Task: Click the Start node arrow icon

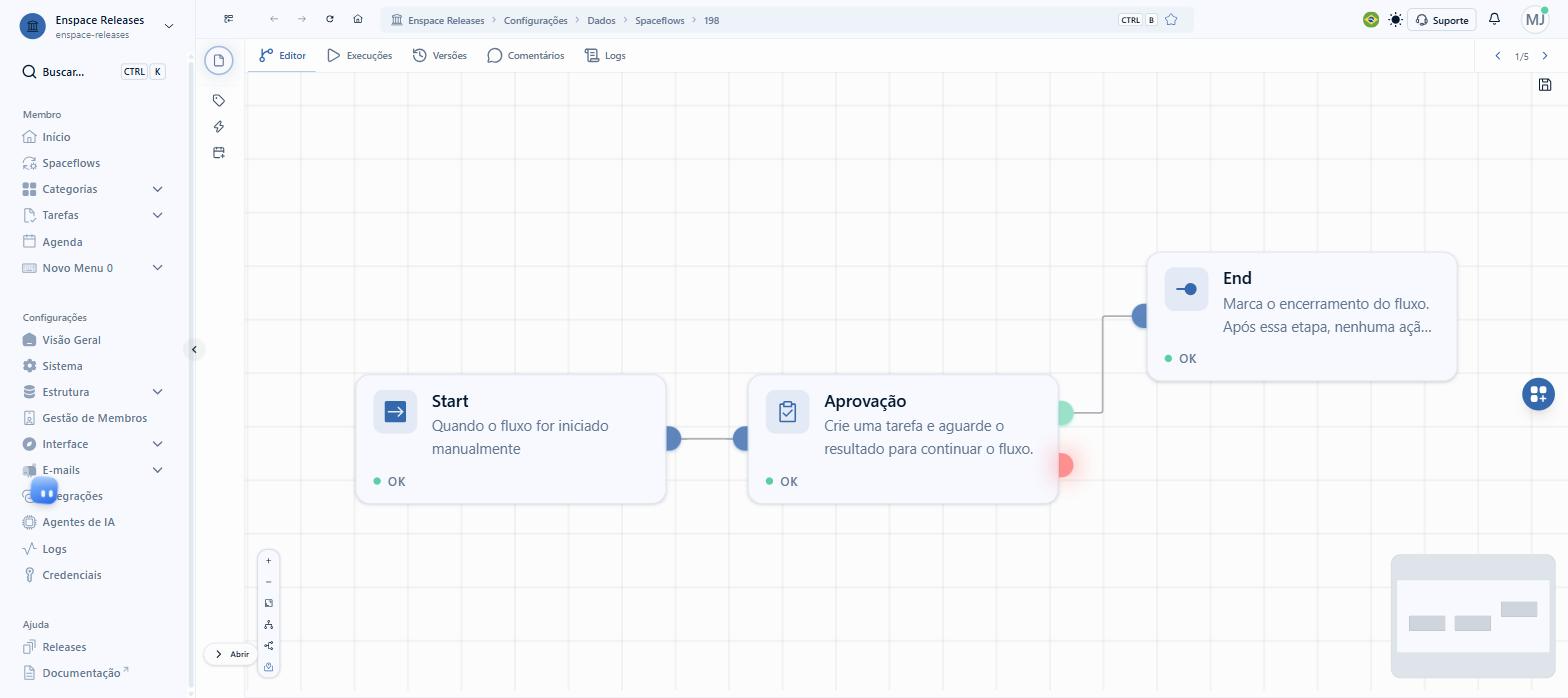Action: pyautogui.click(x=395, y=411)
